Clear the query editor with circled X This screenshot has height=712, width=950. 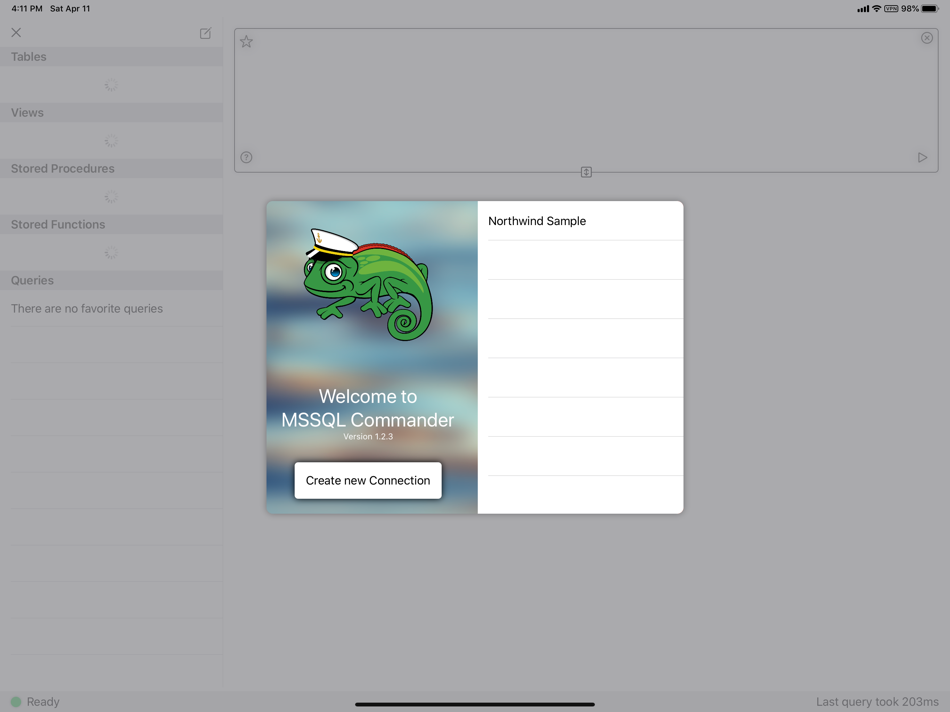tap(927, 38)
